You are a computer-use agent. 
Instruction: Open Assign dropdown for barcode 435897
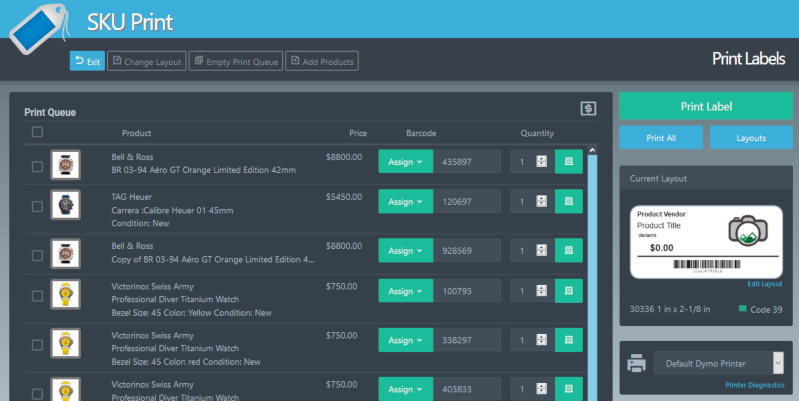406,162
